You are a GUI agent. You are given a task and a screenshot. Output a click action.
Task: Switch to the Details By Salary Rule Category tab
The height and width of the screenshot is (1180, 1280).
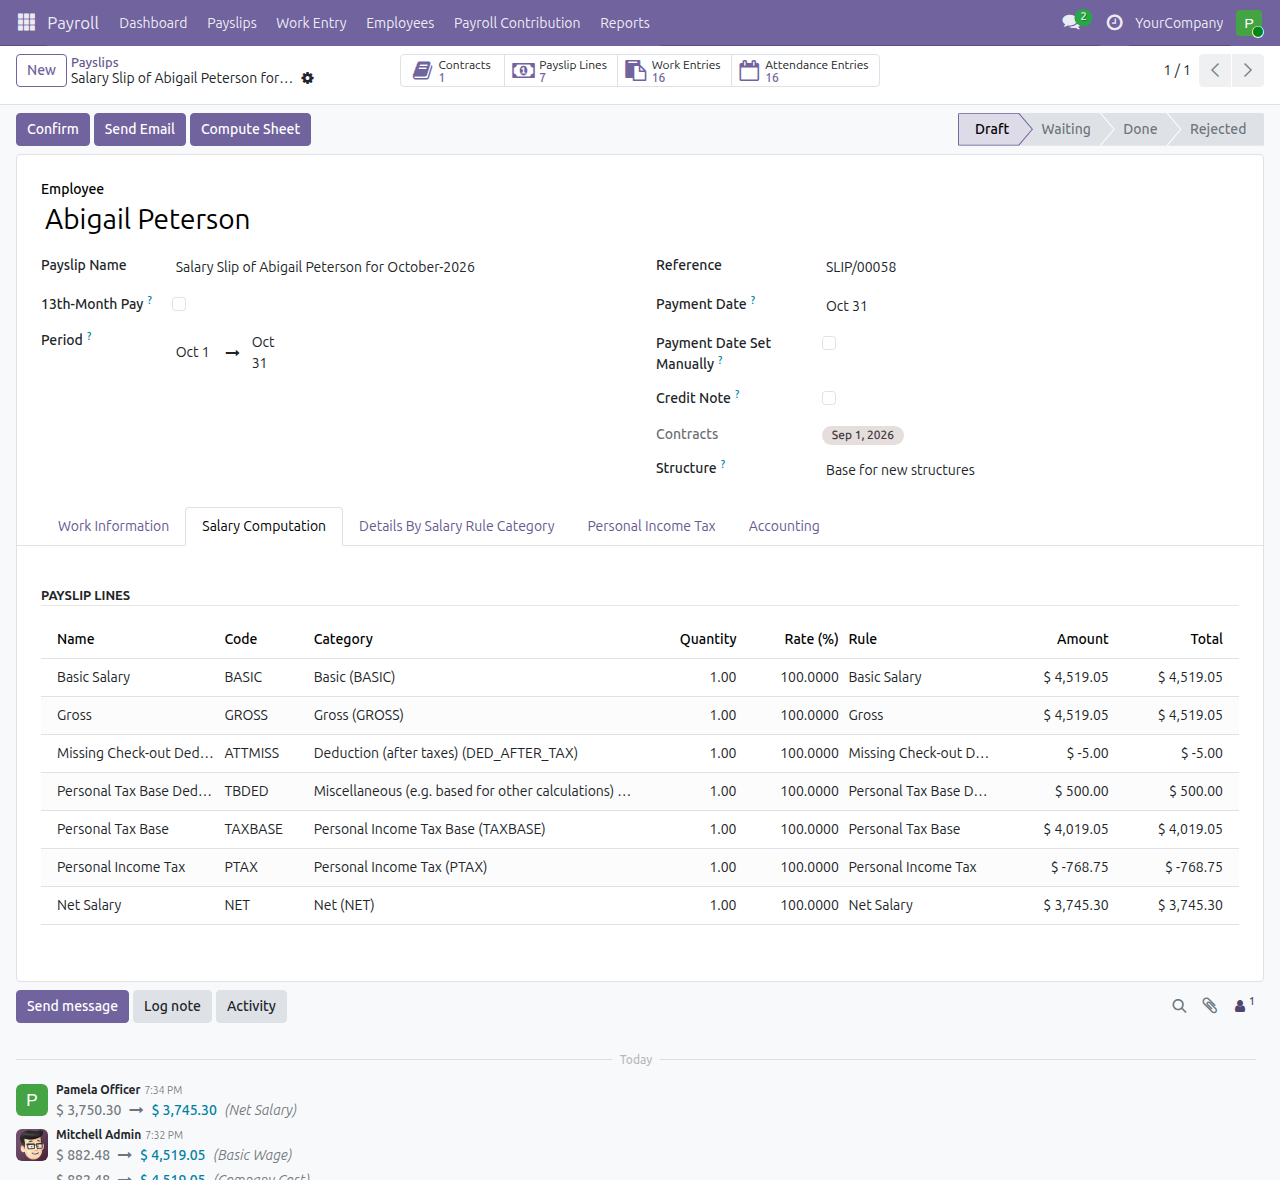[x=457, y=526]
